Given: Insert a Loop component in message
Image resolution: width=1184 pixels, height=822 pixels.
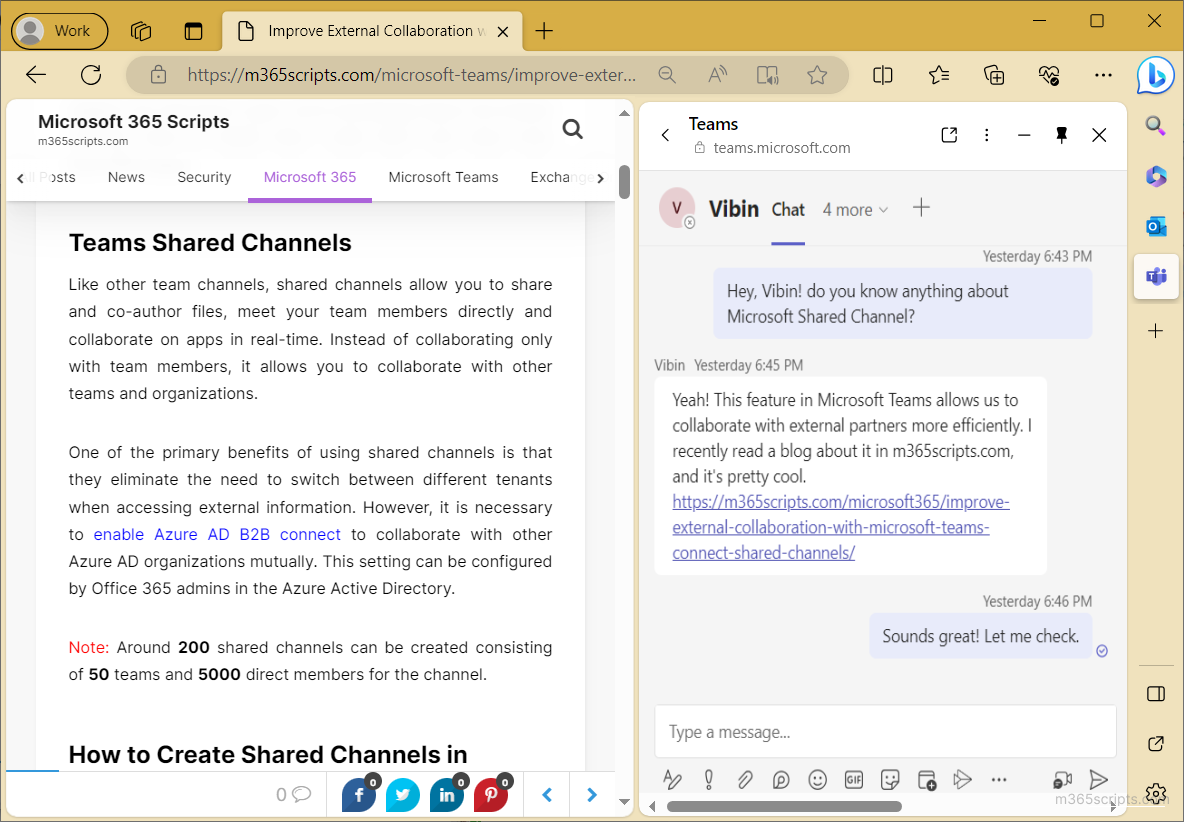Looking at the screenshot, I should [781, 779].
